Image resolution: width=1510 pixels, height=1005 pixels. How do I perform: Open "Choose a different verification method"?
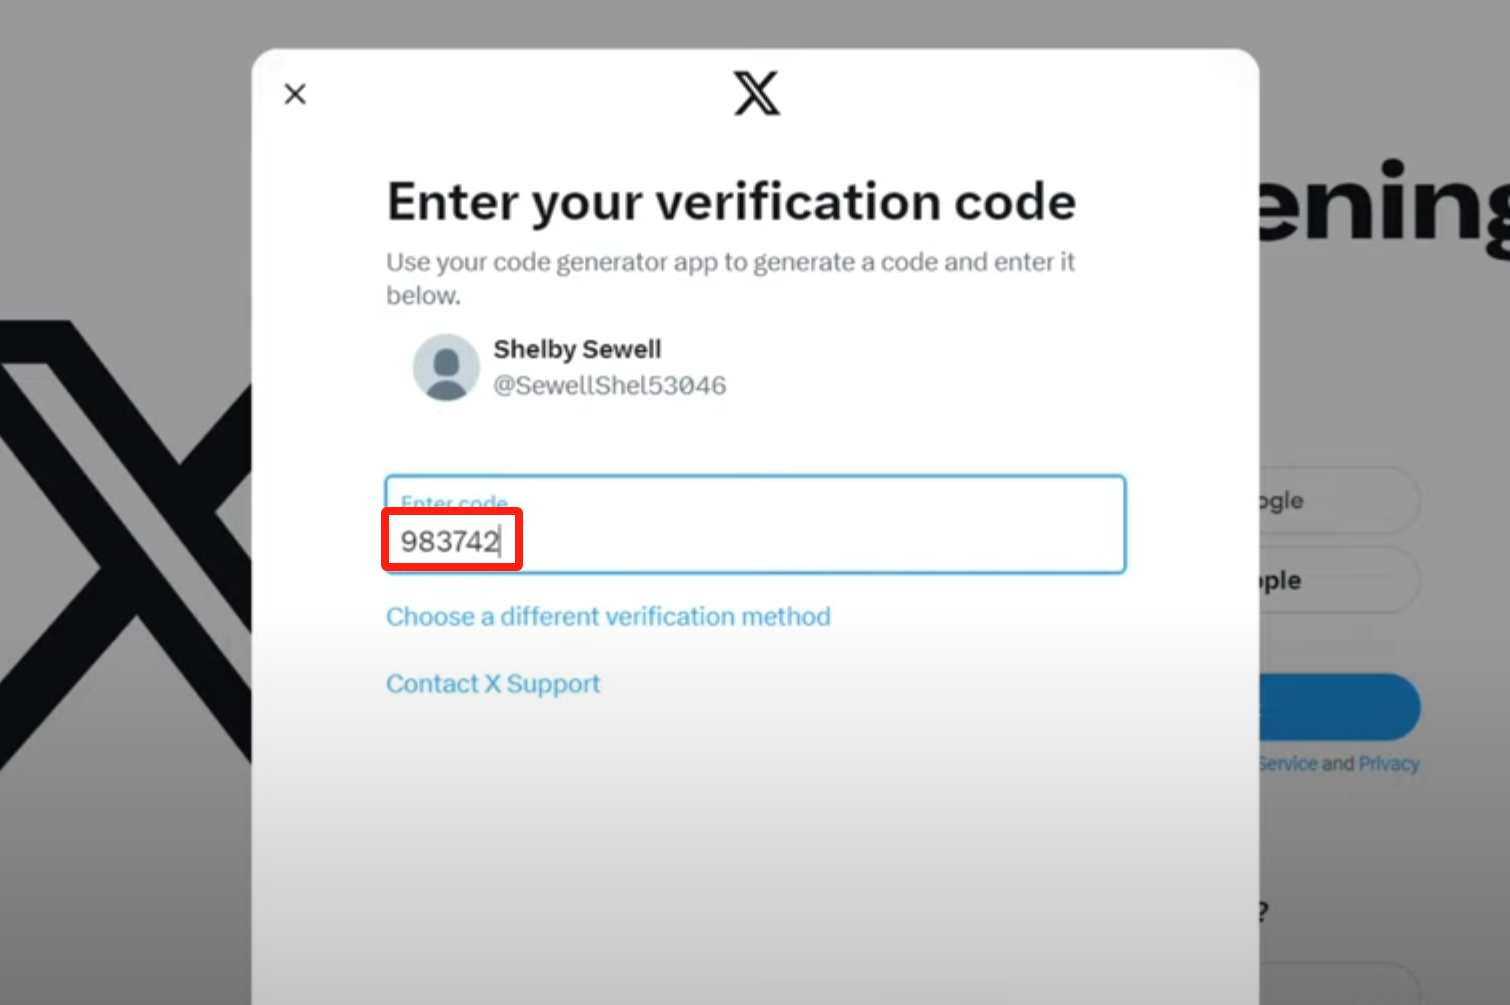tap(608, 616)
